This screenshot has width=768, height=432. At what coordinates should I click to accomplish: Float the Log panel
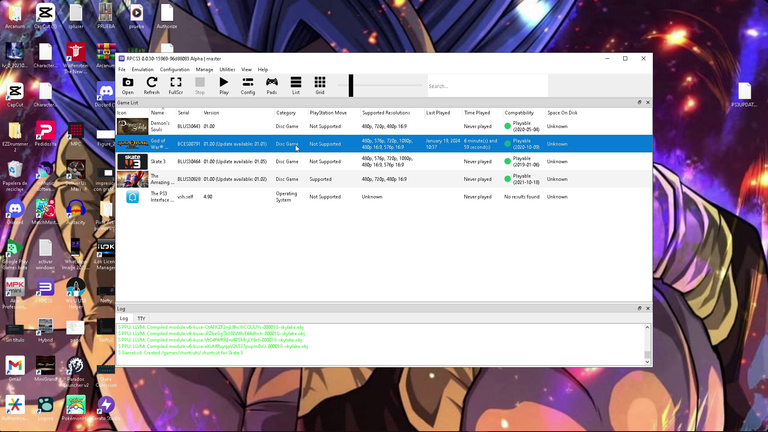(639, 308)
